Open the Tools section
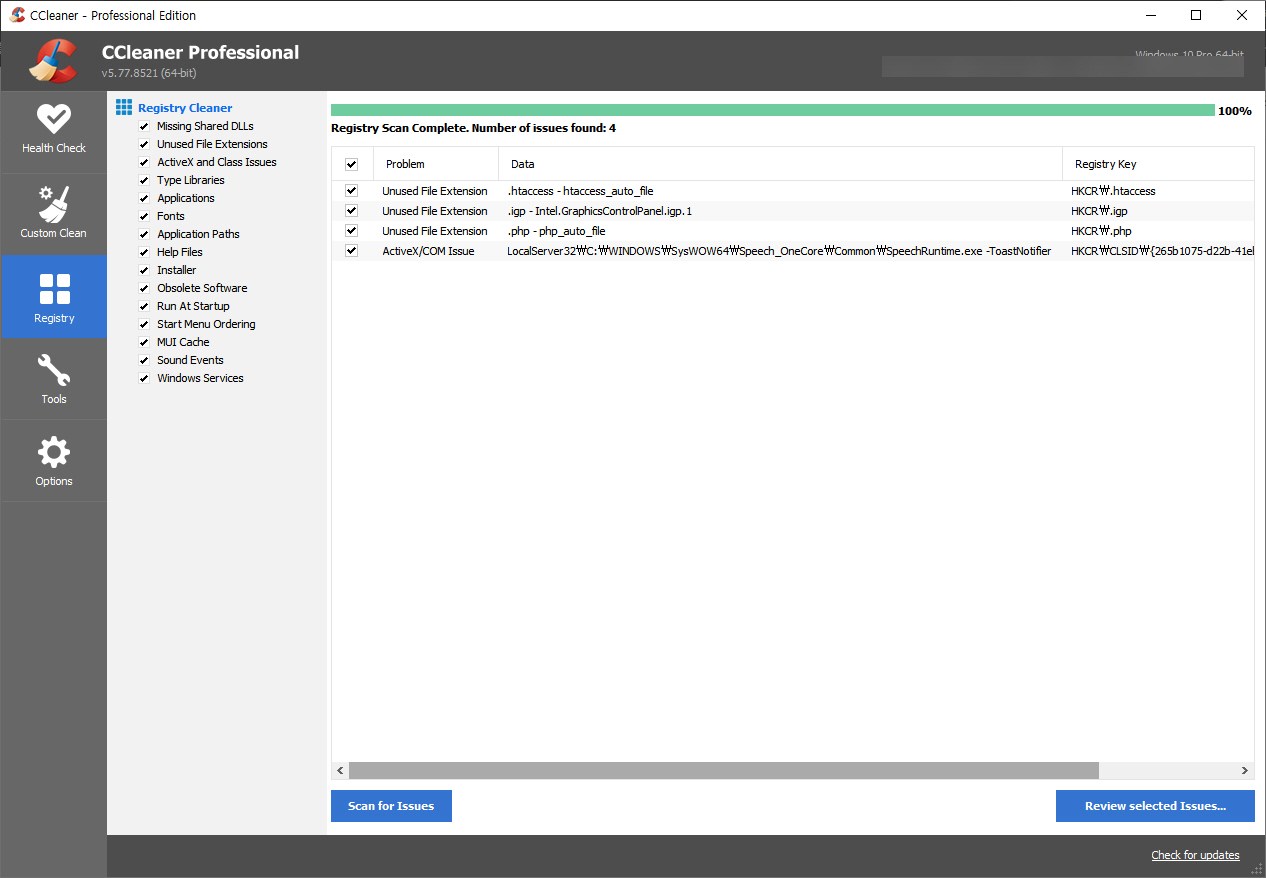 [x=54, y=380]
